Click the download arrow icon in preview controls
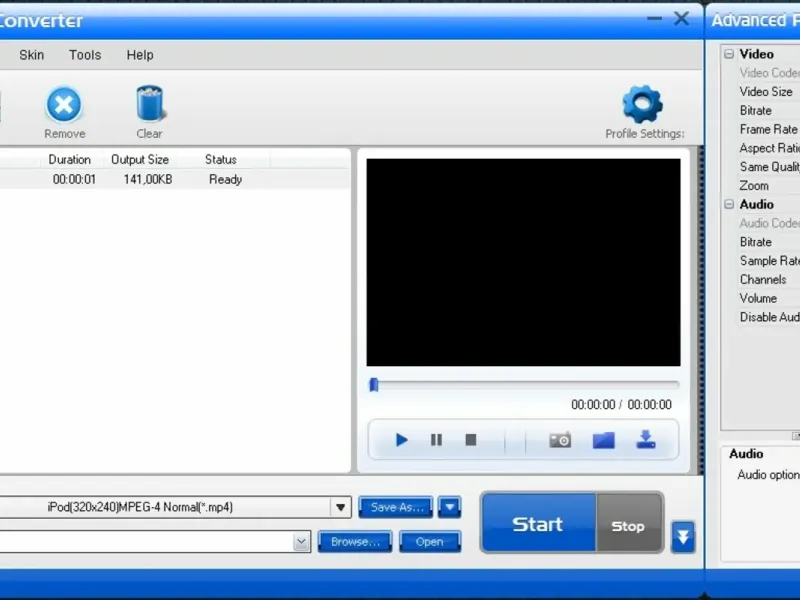This screenshot has height=600, width=800. [646, 439]
